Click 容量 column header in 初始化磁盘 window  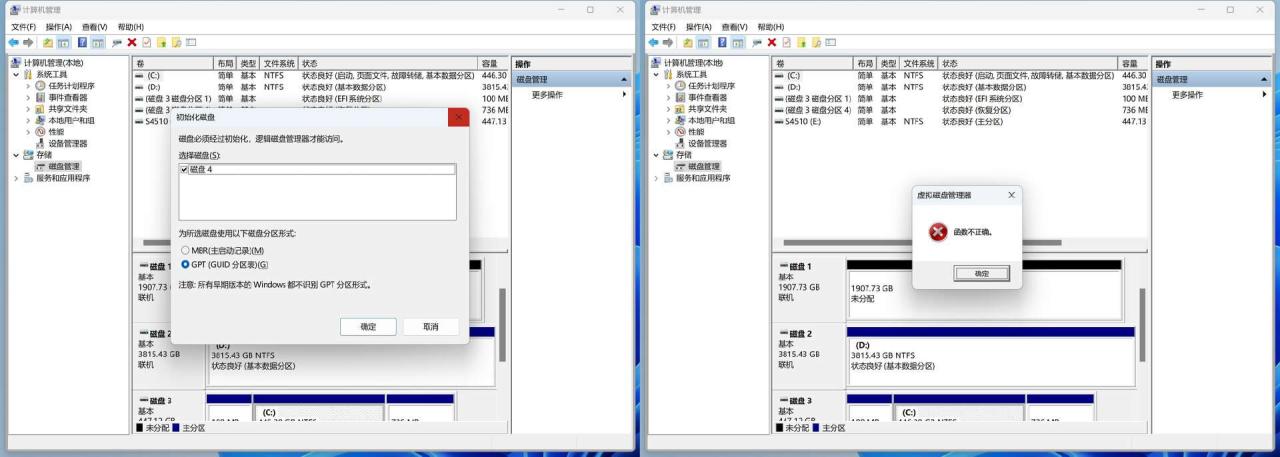493,63
